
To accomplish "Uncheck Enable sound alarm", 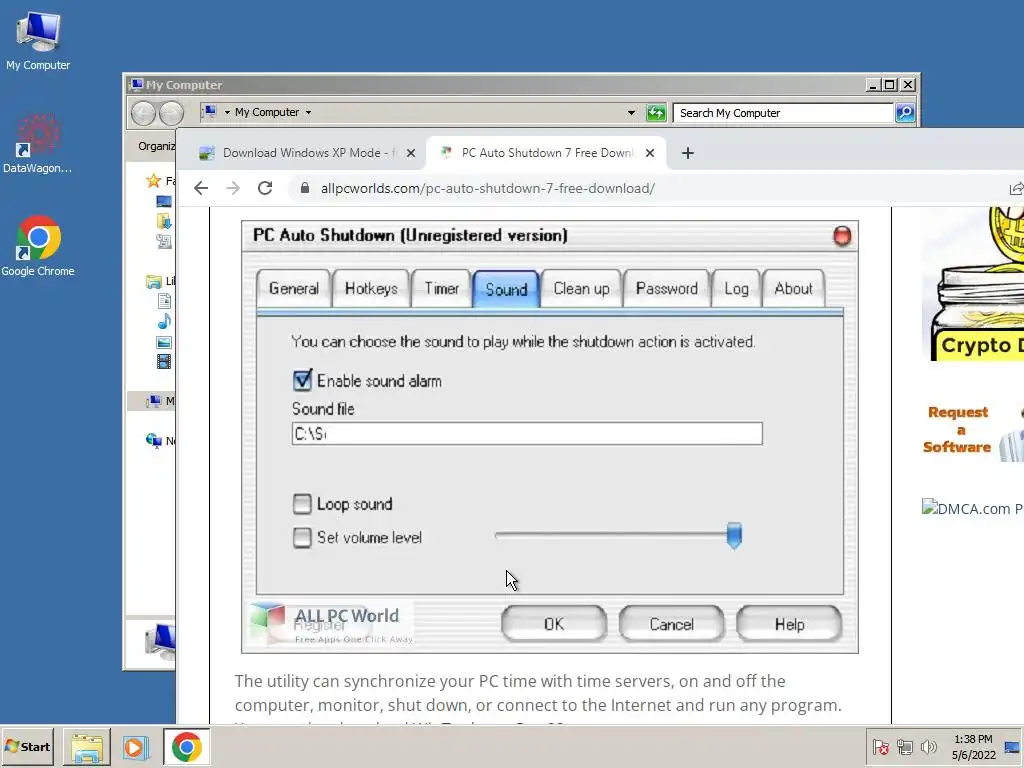I will pos(302,381).
